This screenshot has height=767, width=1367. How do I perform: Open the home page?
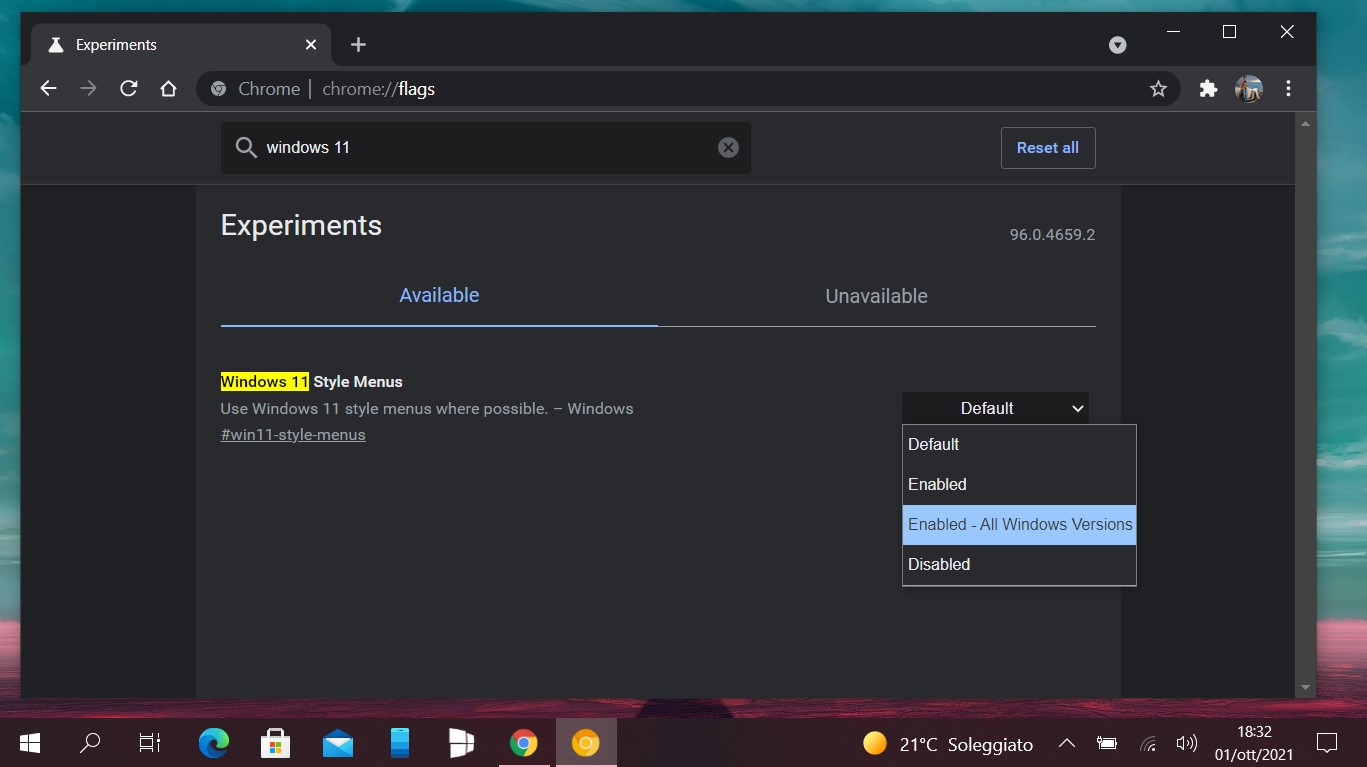tap(168, 89)
